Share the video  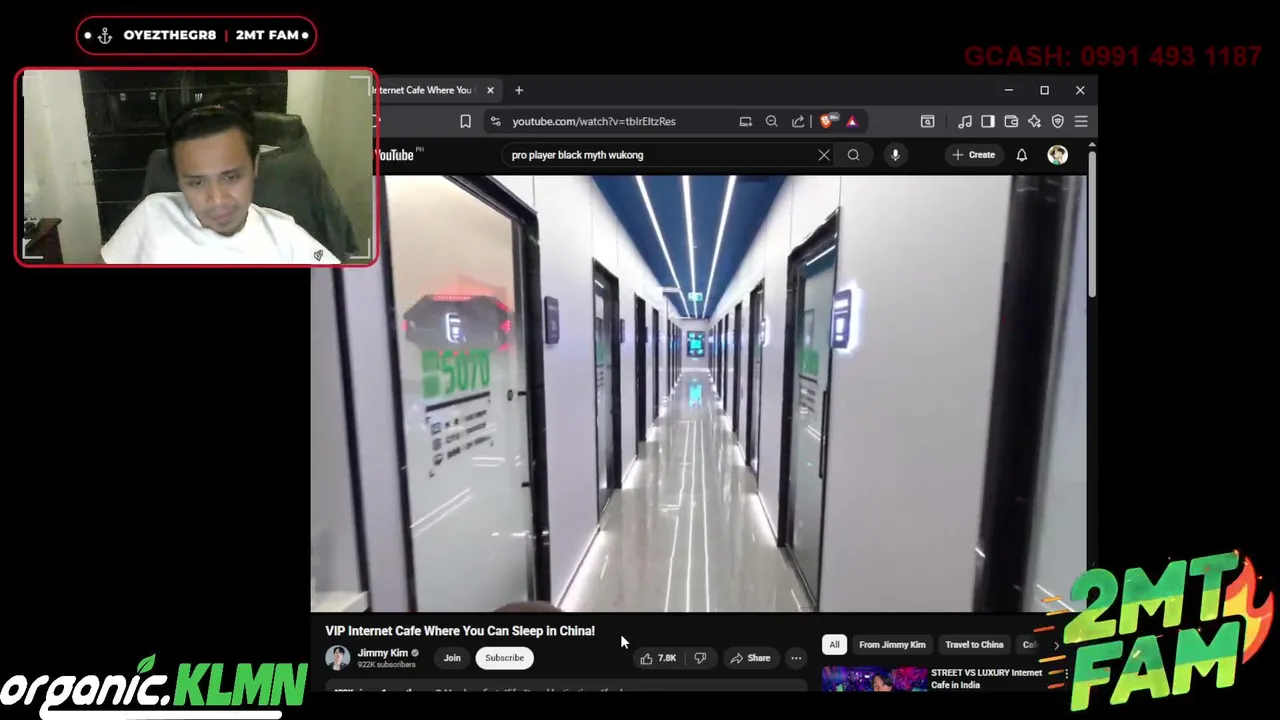tap(750, 658)
